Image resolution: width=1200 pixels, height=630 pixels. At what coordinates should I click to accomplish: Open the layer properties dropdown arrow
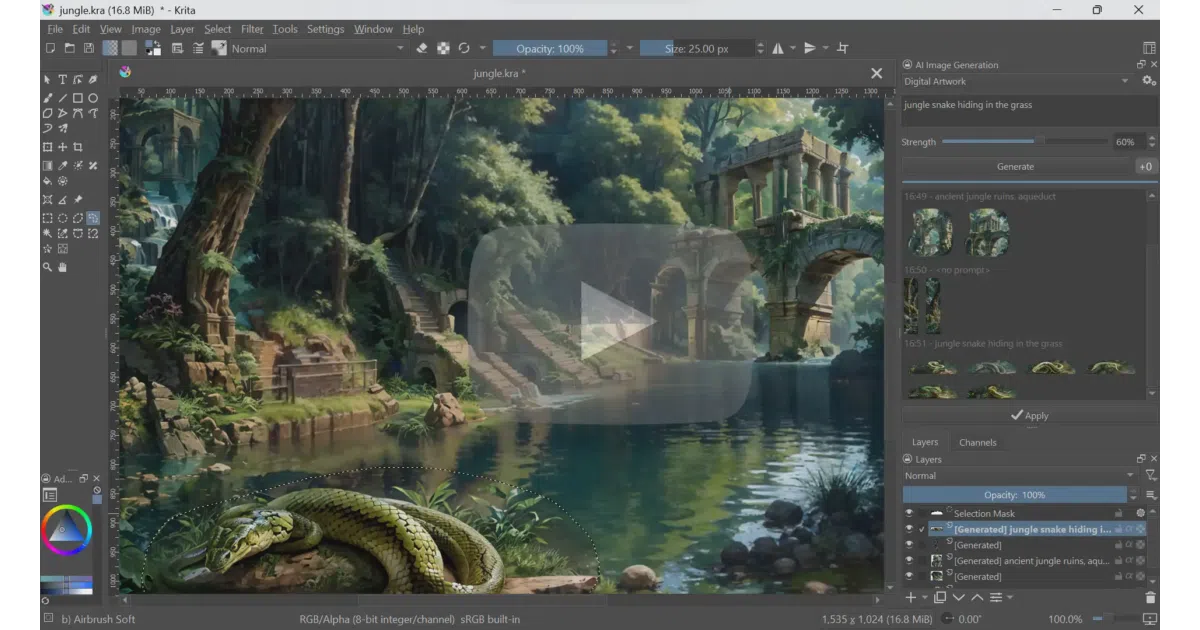[x=1010, y=598]
